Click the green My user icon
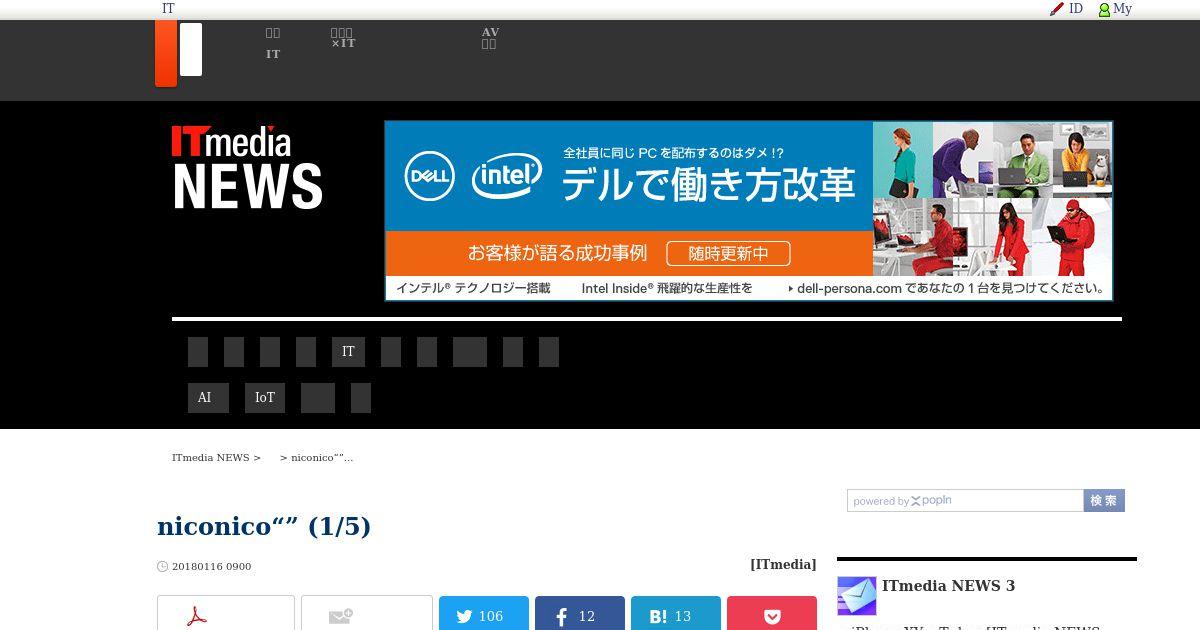The width and height of the screenshot is (1200, 630). [1104, 10]
